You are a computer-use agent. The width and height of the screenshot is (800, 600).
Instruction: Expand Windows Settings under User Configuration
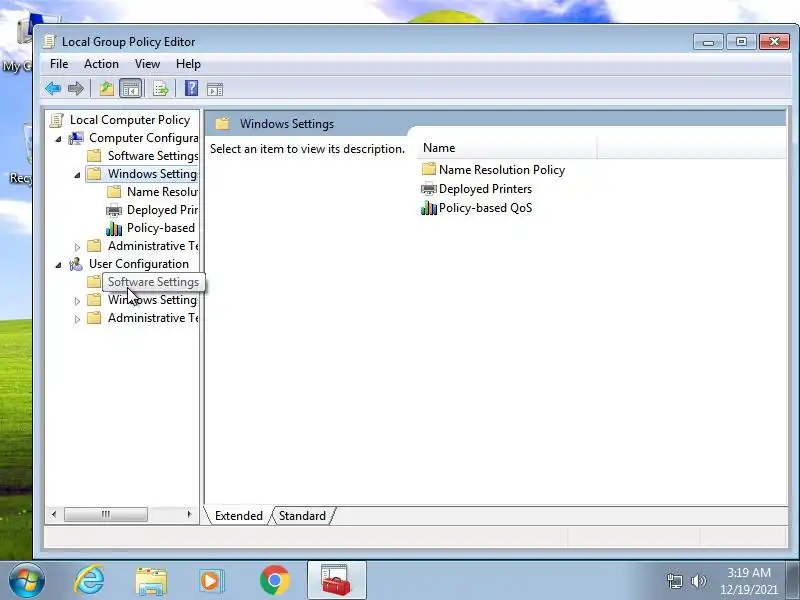pyautogui.click(x=77, y=301)
